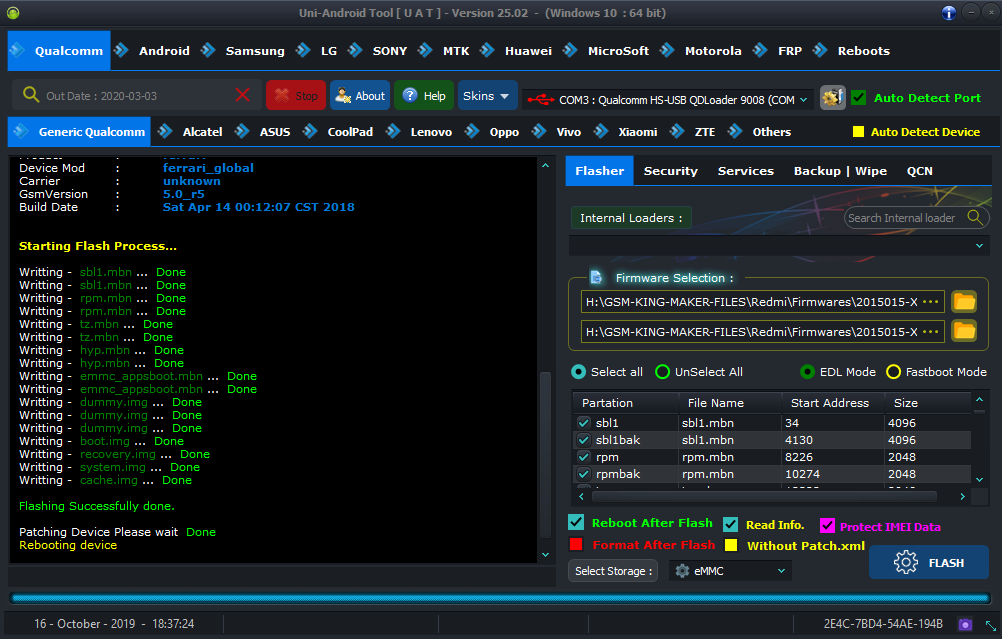Open the MTK tab
The width and height of the screenshot is (1002, 639).
456,50
